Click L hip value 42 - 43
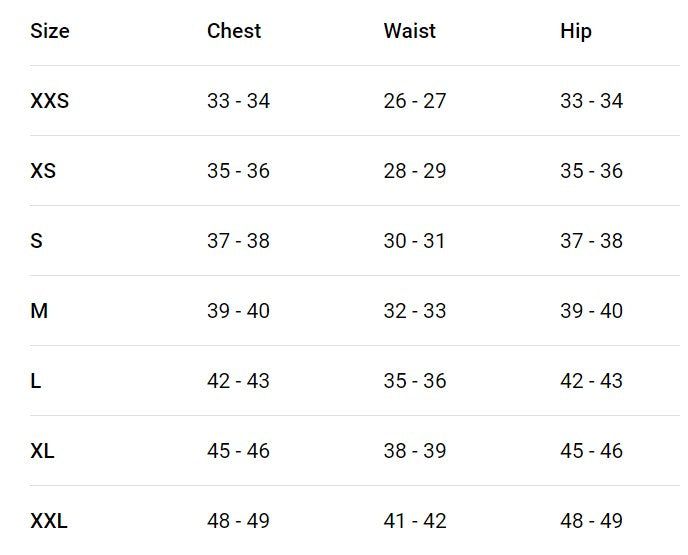Viewport: 688px width, 555px height. coord(591,381)
